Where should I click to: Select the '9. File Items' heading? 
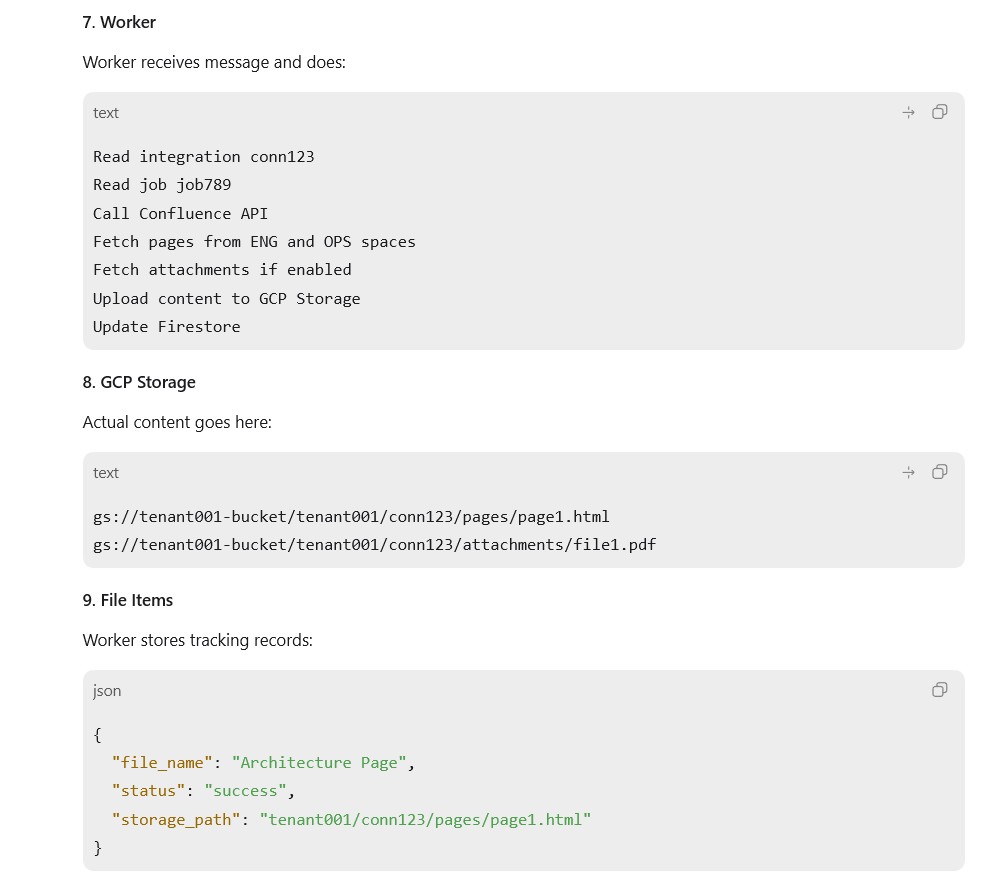[127, 600]
